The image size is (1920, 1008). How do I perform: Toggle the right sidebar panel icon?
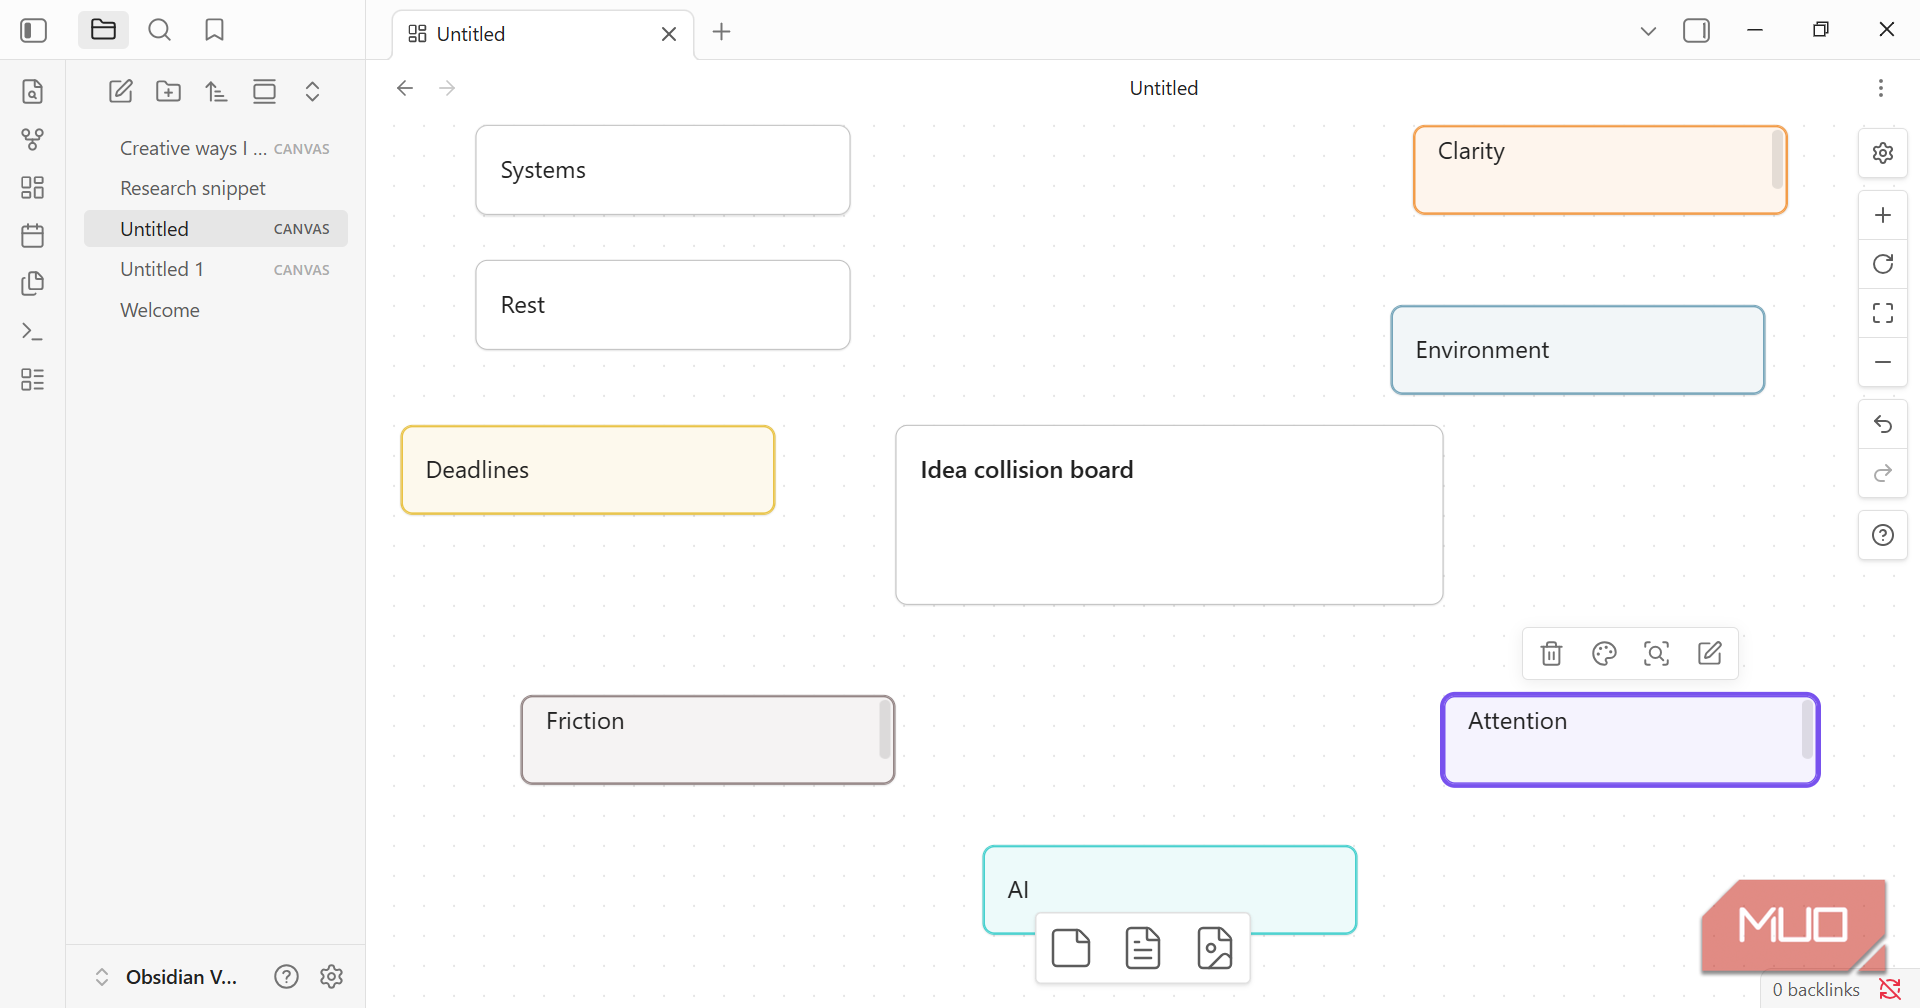pyautogui.click(x=1697, y=31)
